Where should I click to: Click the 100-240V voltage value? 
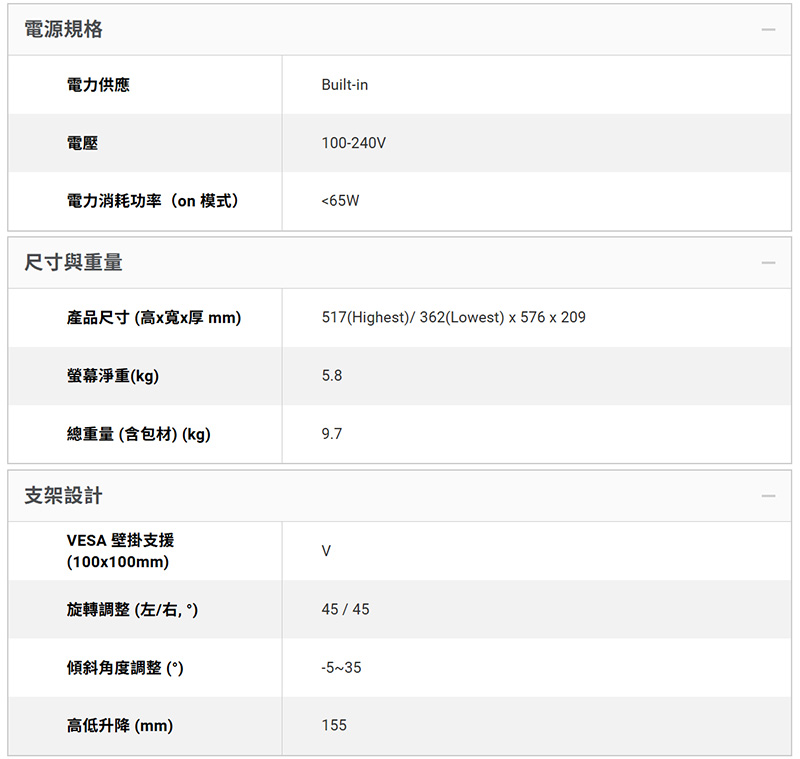point(354,143)
